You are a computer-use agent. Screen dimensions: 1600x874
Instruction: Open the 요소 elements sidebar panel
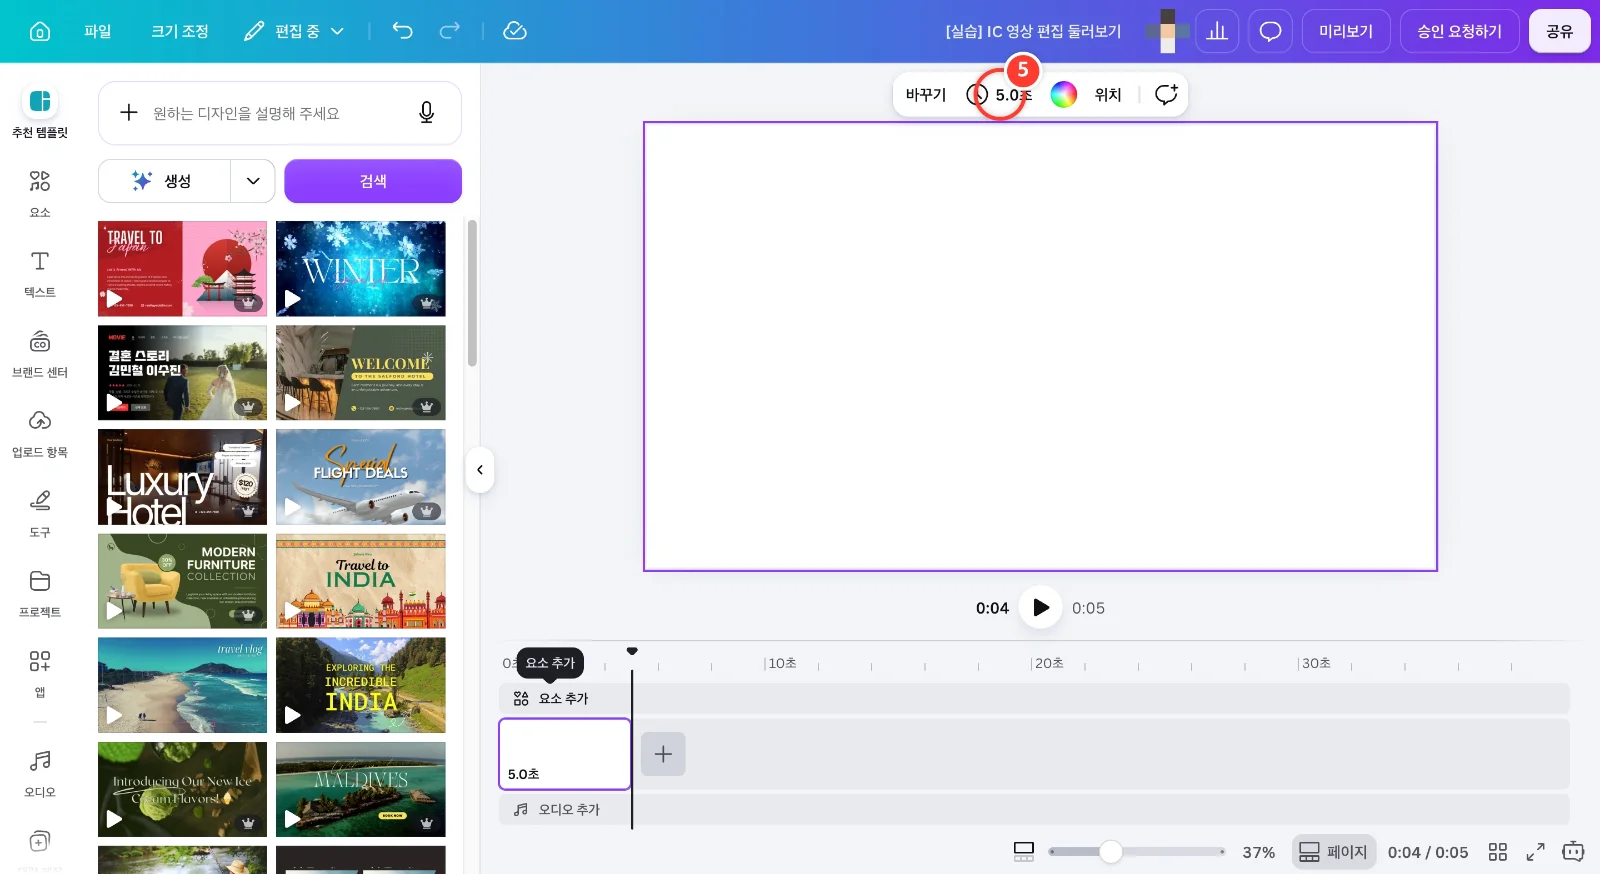tap(40, 192)
